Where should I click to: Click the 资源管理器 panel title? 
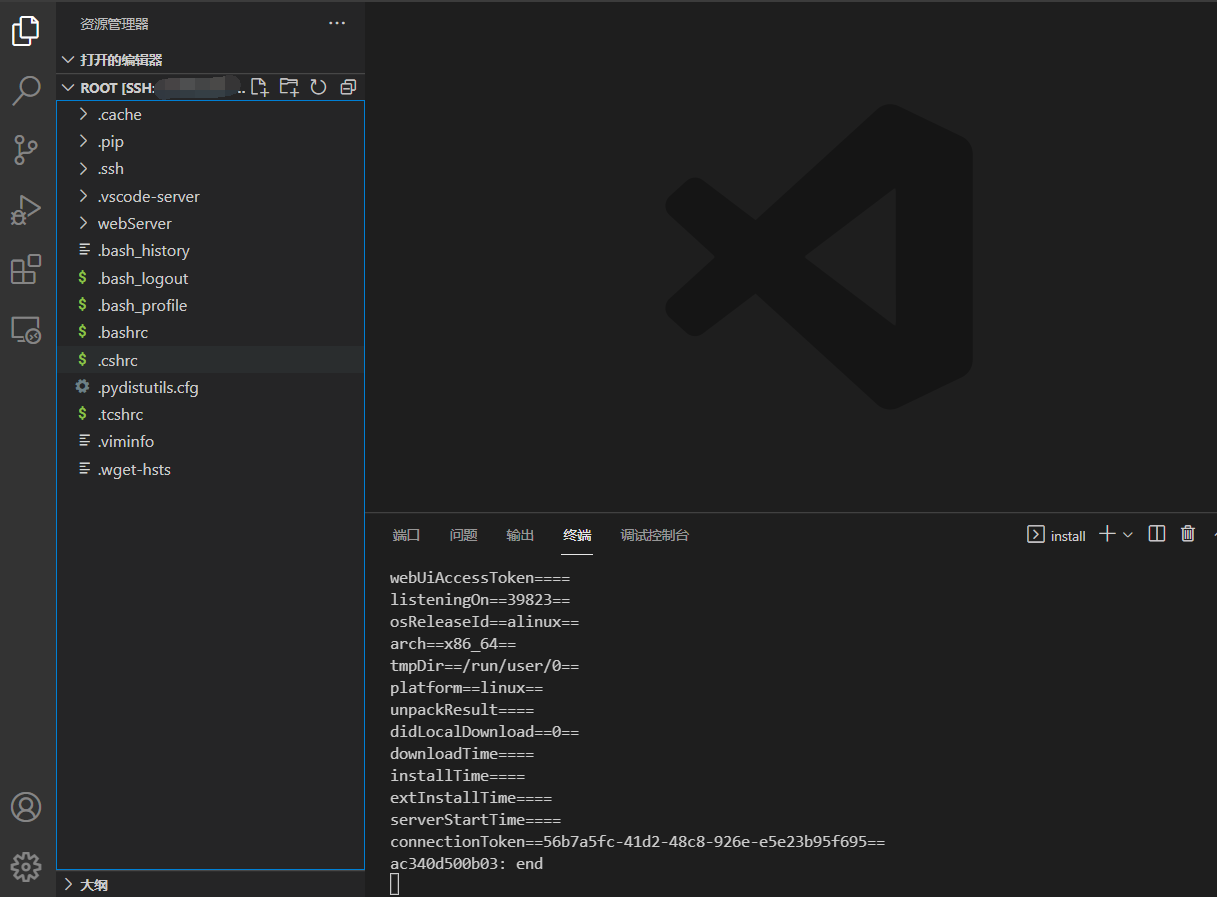(x=114, y=24)
